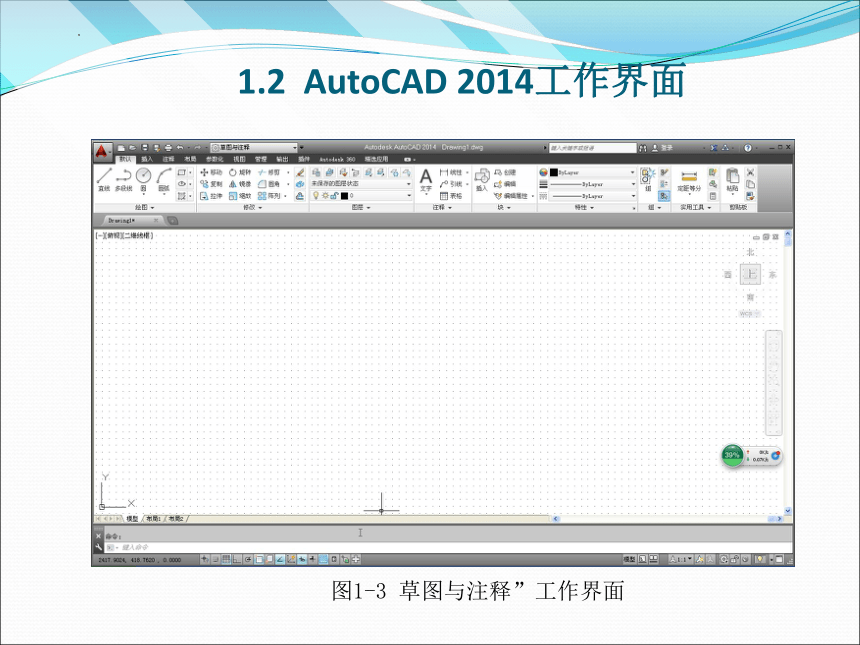Screen dimensions: 860x645
Task: Open the View (视图) ribbon tab
Action: [239, 159]
